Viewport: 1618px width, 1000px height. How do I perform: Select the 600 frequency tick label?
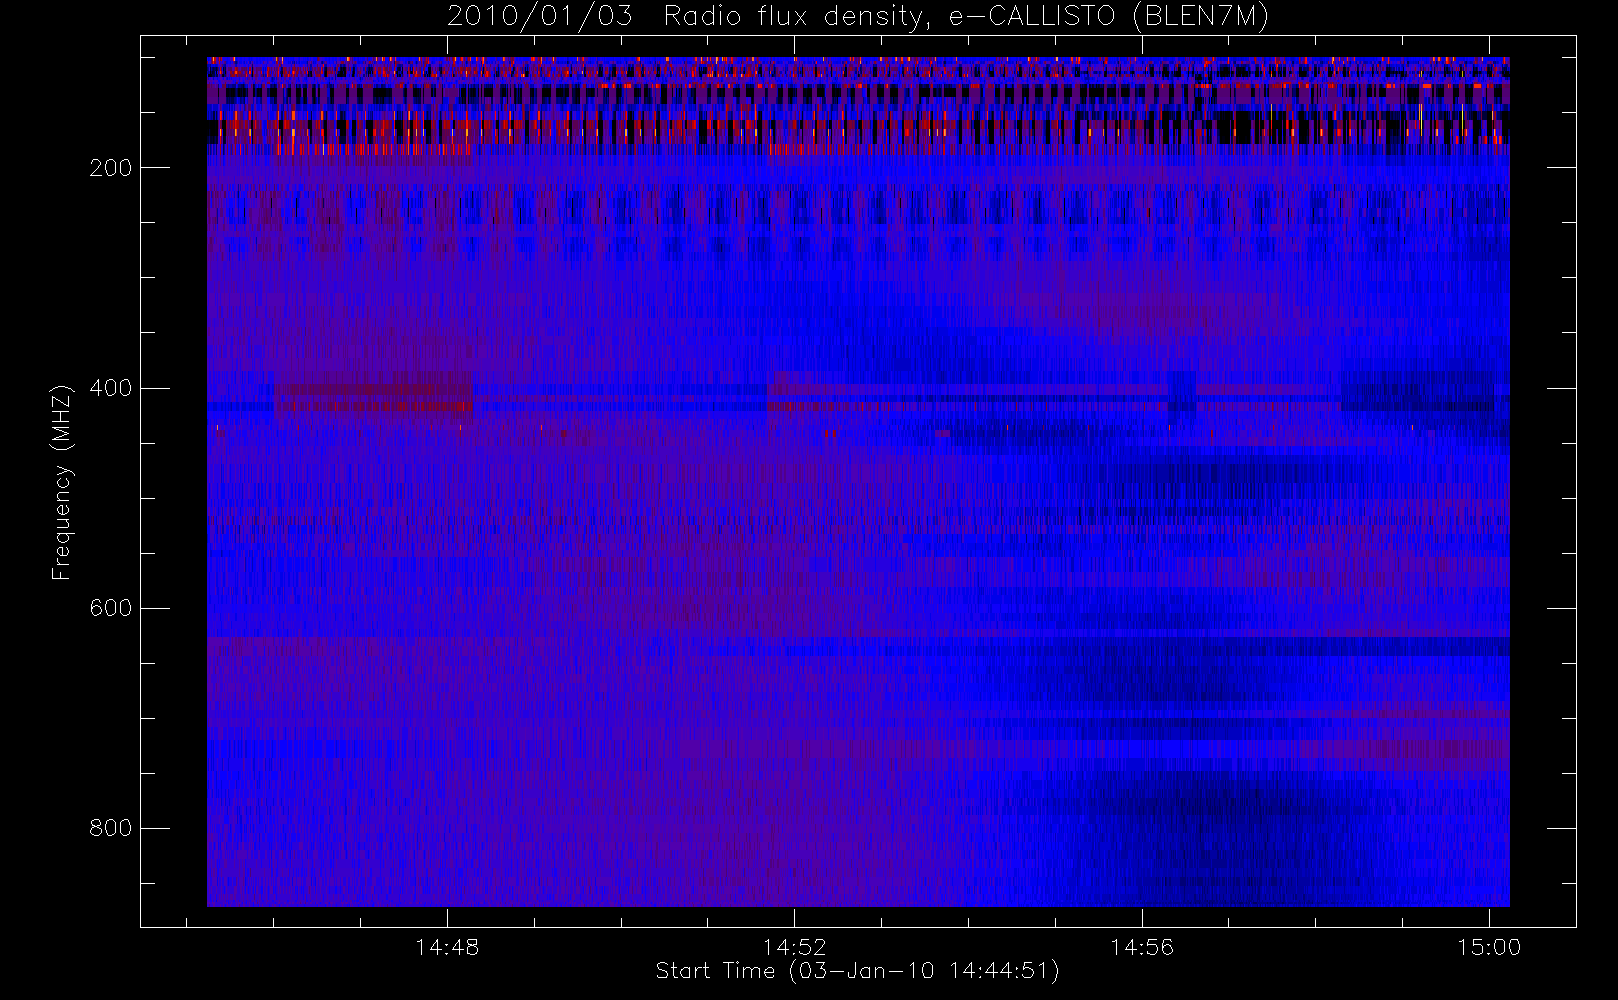[x=111, y=608]
